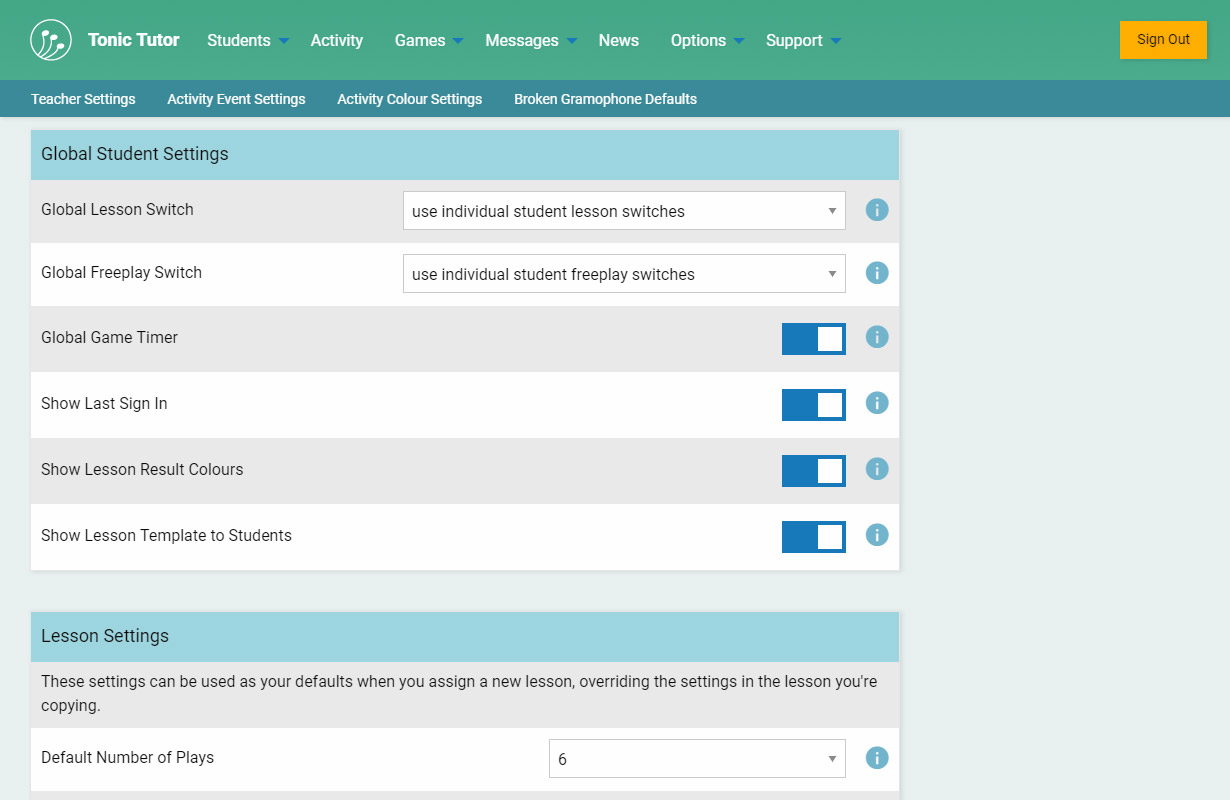Click info icon for Show Last Sign In
The image size is (1230, 800).
point(877,403)
